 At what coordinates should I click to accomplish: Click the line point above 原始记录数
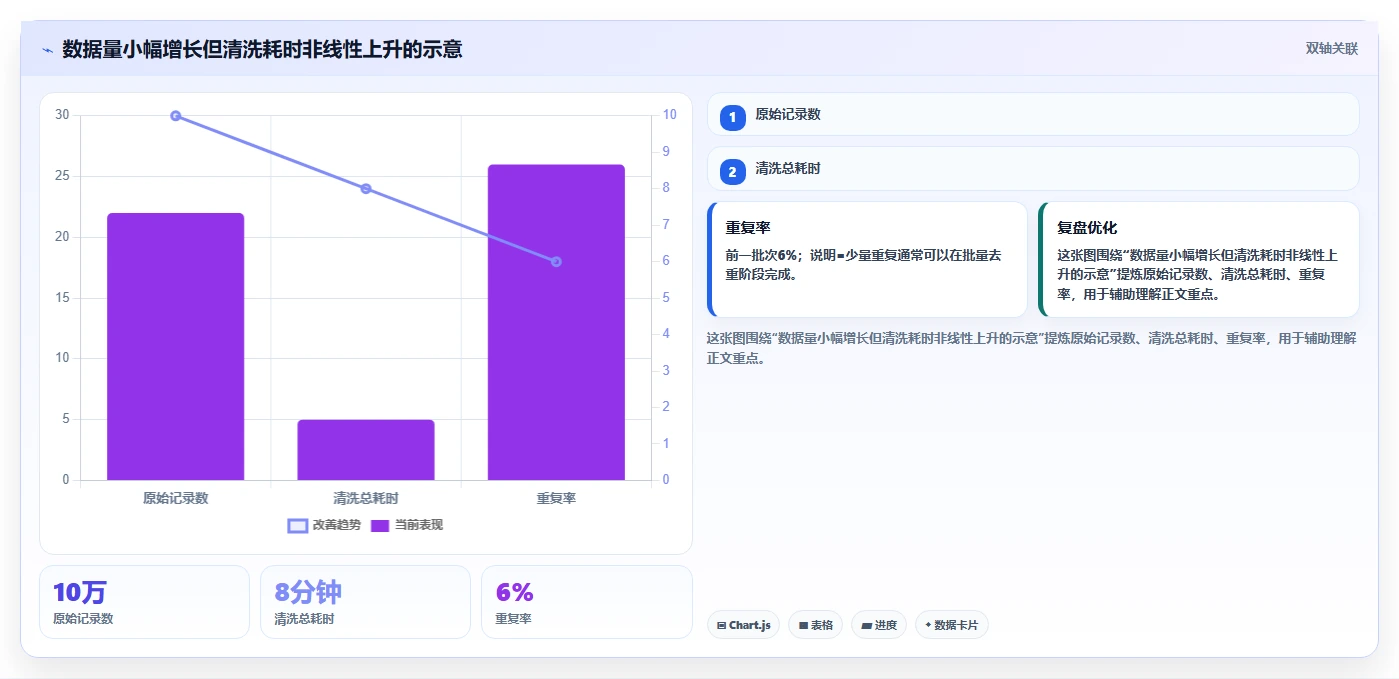[x=175, y=116]
